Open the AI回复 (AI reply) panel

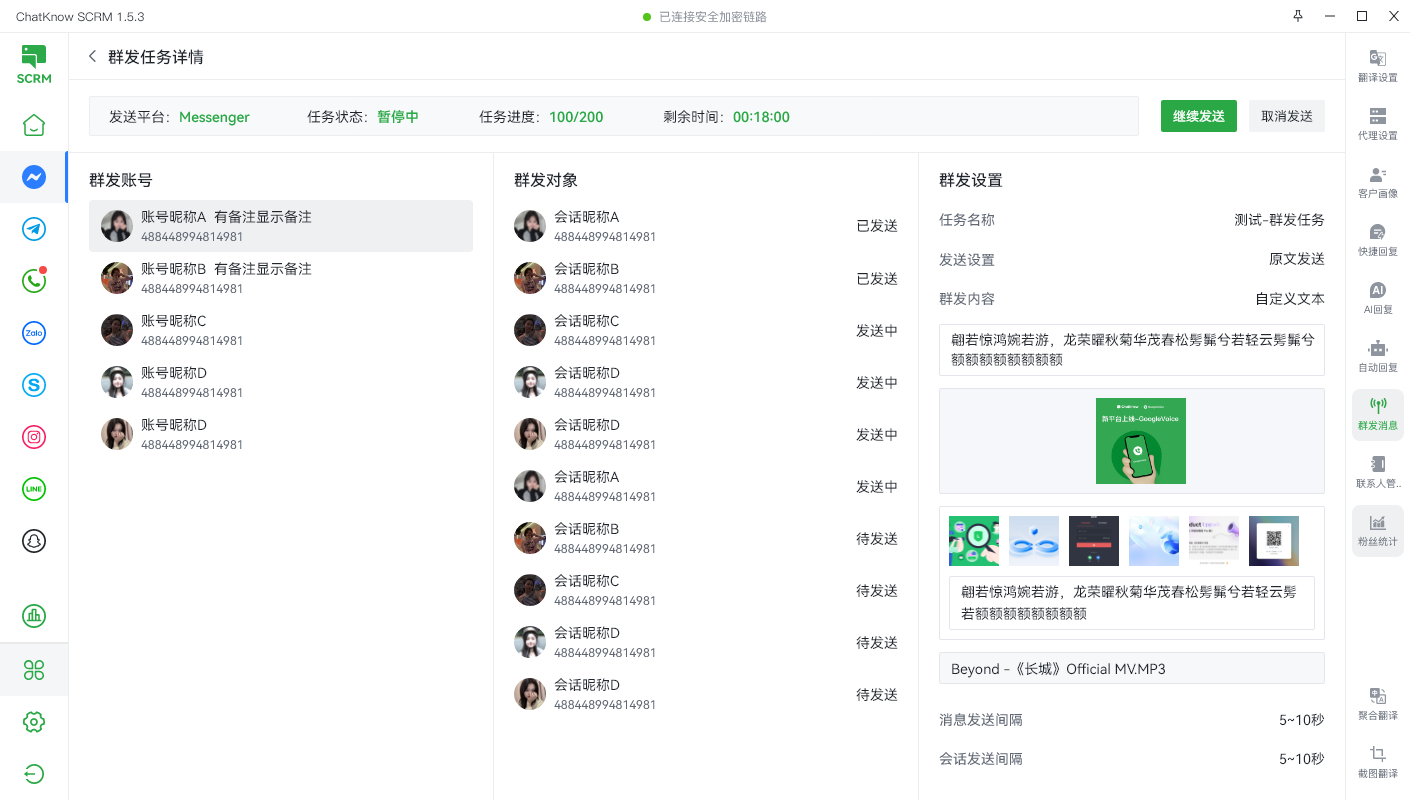point(1377,299)
